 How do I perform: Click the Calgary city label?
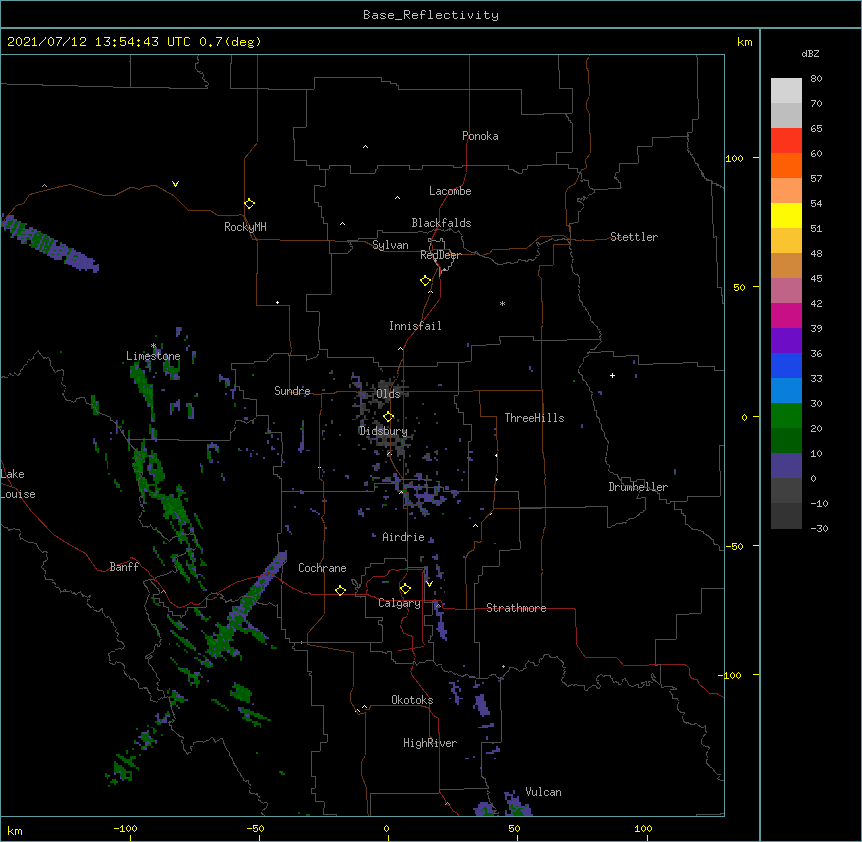pyautogui.click(x=399, y=603)
